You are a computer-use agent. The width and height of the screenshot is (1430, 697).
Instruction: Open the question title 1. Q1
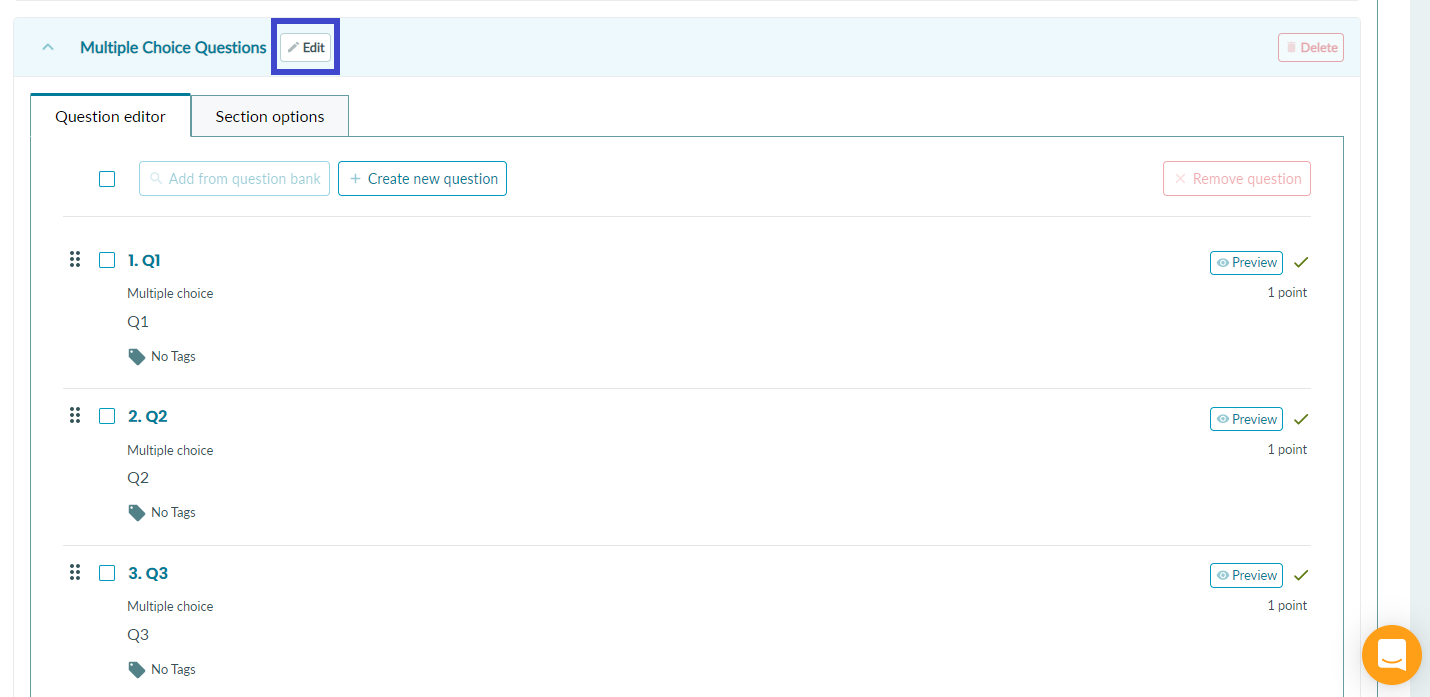144,260
